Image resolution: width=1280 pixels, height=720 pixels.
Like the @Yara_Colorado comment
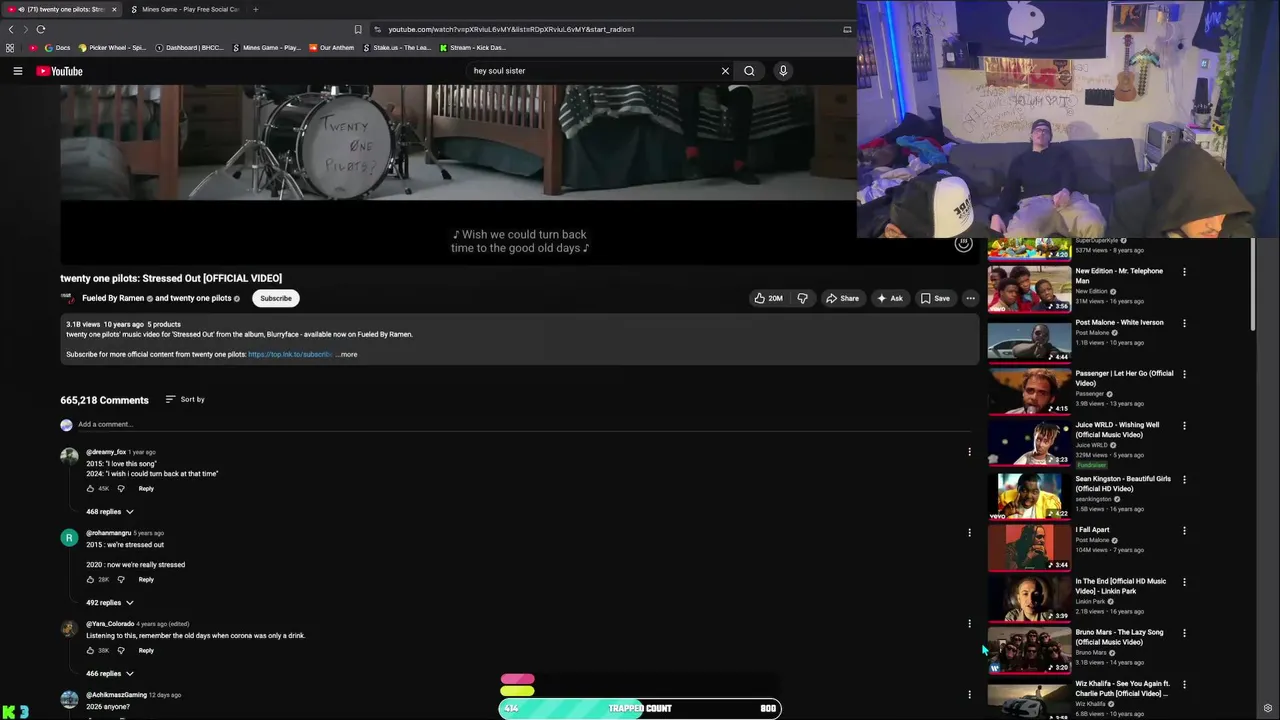(x=90, y=650)
